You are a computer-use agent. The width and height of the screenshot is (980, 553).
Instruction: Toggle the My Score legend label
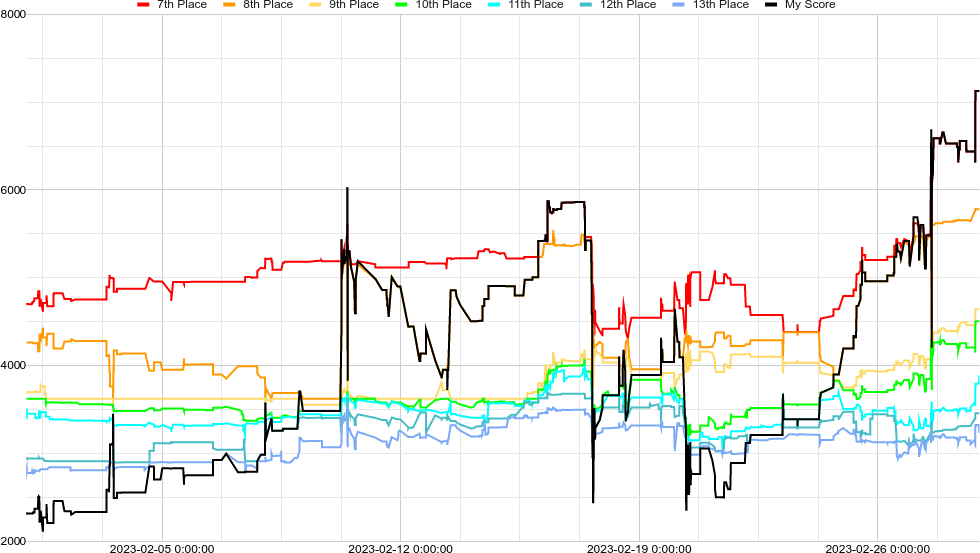(810, 4)
